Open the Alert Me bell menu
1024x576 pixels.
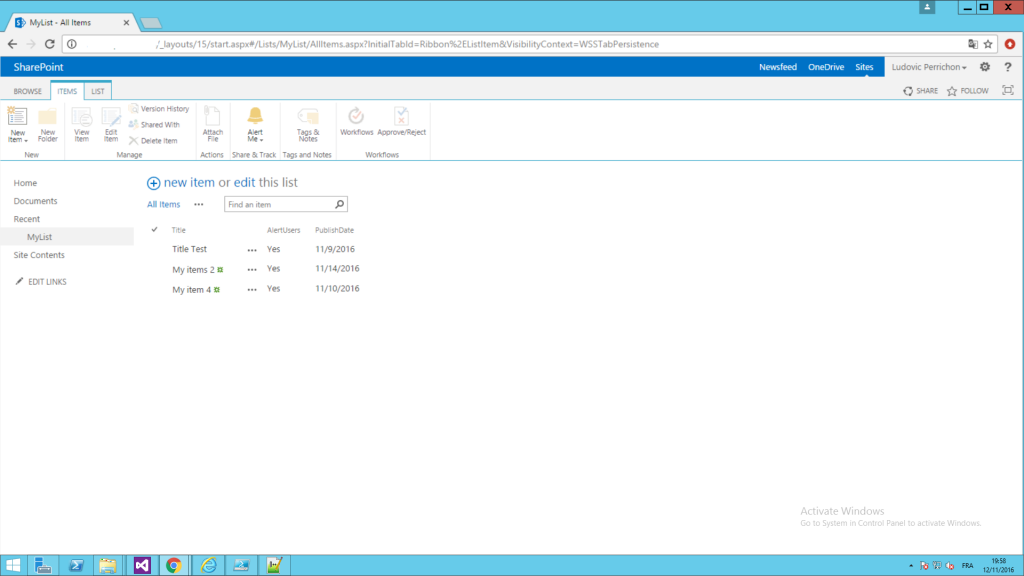coord(255,125)
